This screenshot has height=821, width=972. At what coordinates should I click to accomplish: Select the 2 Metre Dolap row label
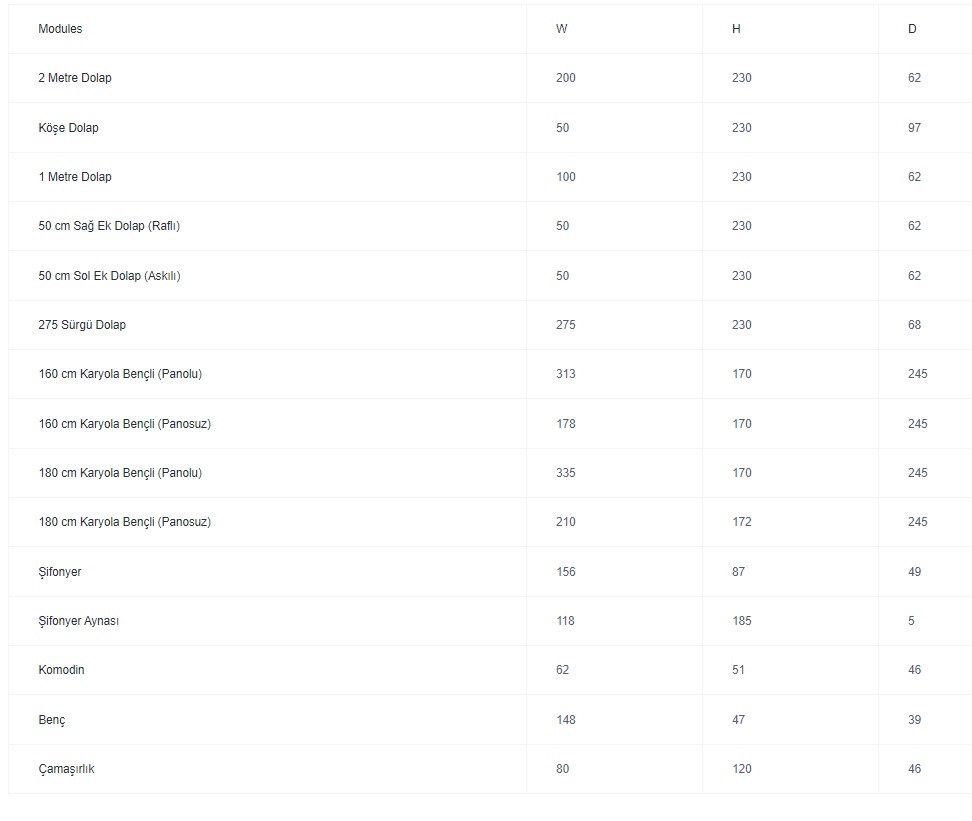click(75, 78)
